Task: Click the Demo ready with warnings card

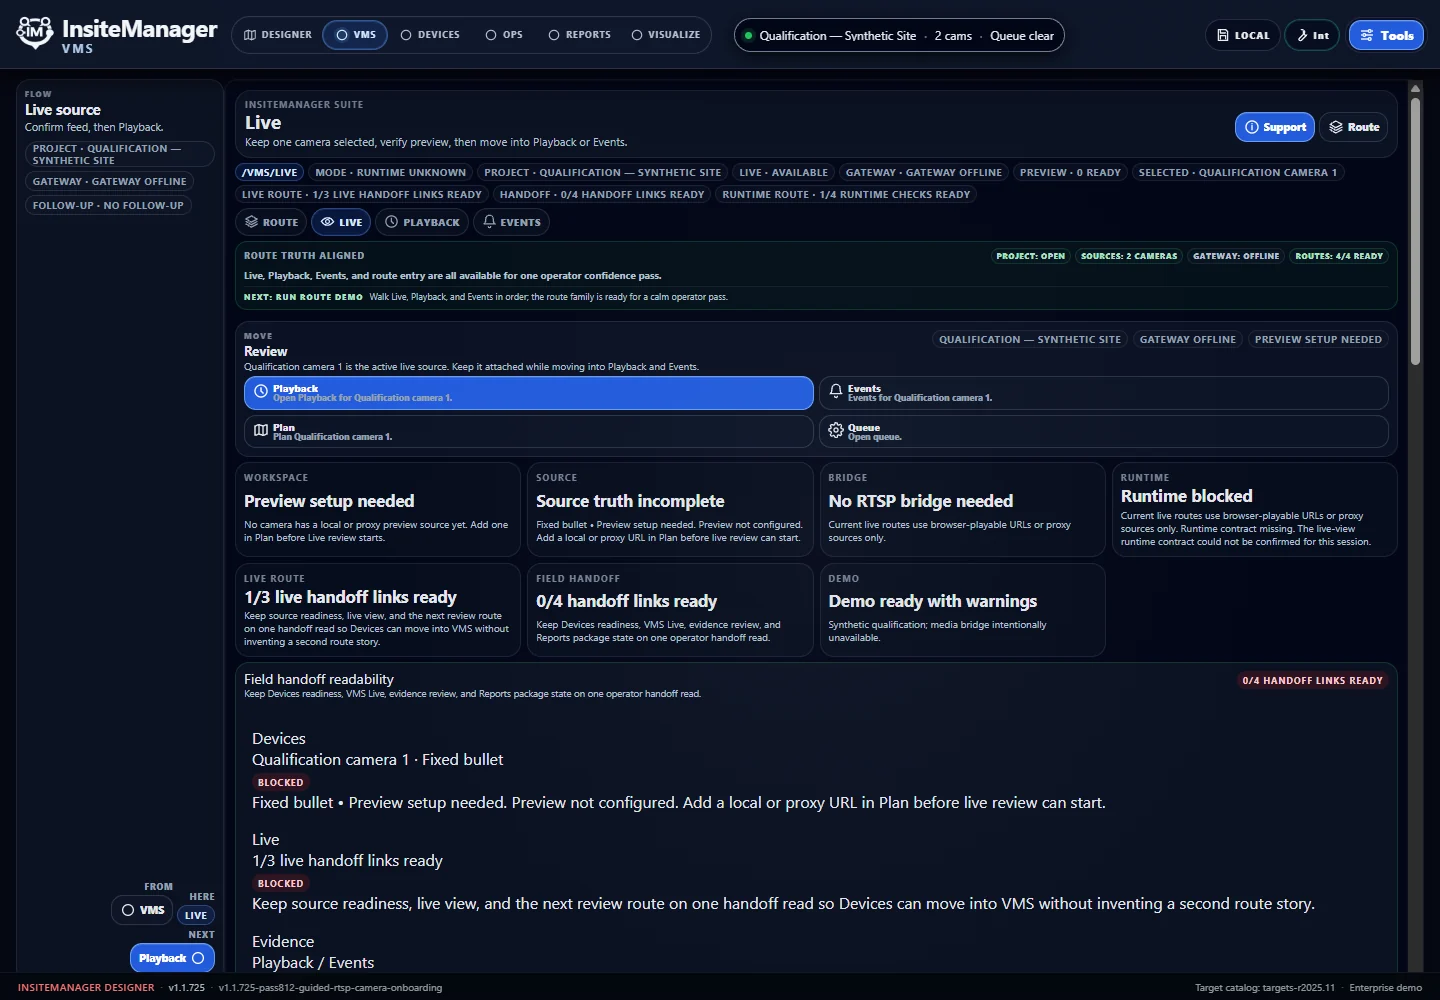Action: [x=963, y=610]
